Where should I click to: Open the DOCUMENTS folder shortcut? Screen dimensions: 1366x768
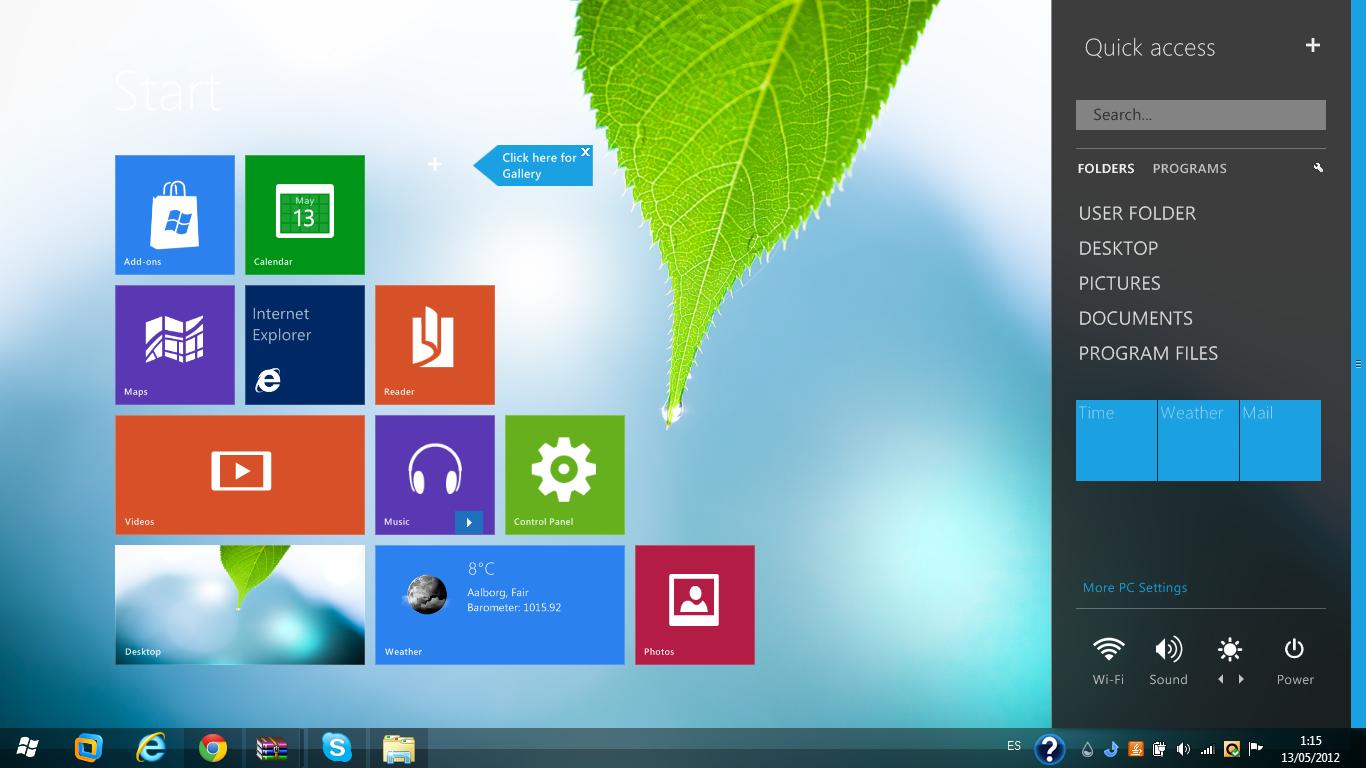point(1135,318)
